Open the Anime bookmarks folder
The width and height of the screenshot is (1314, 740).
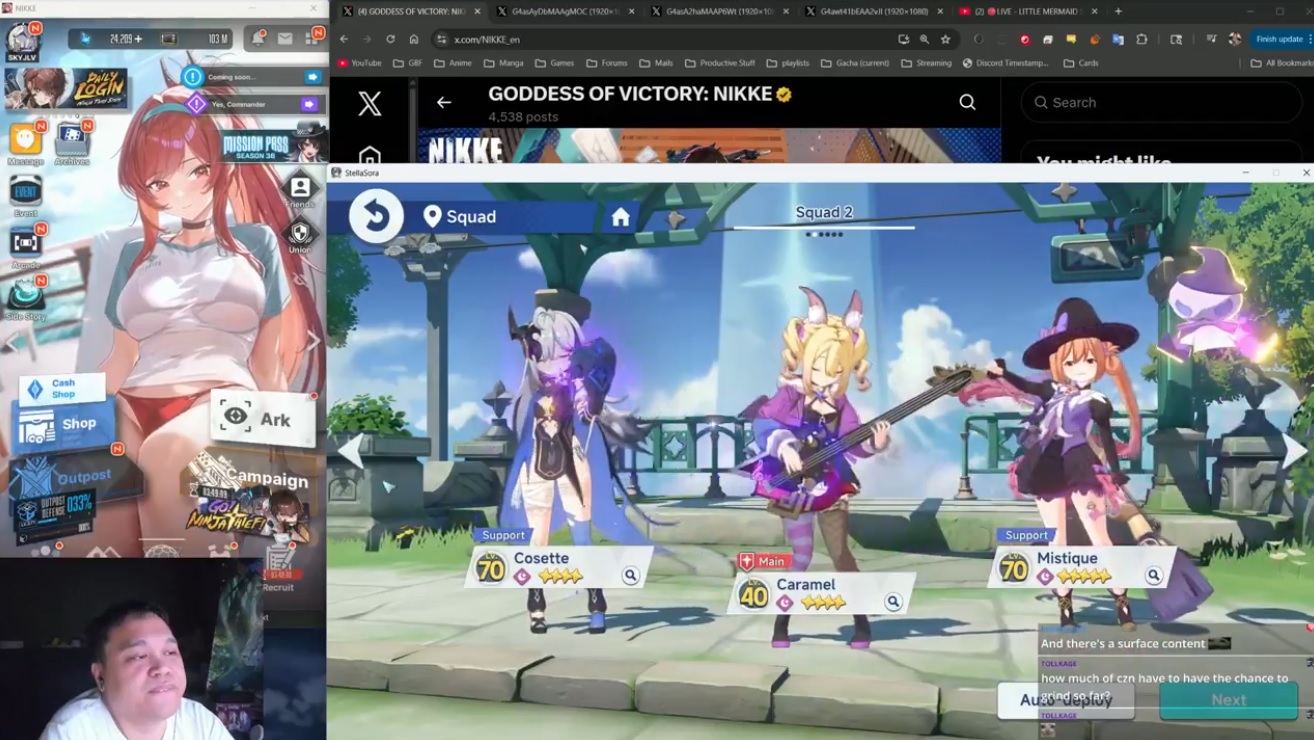(453, 63)
